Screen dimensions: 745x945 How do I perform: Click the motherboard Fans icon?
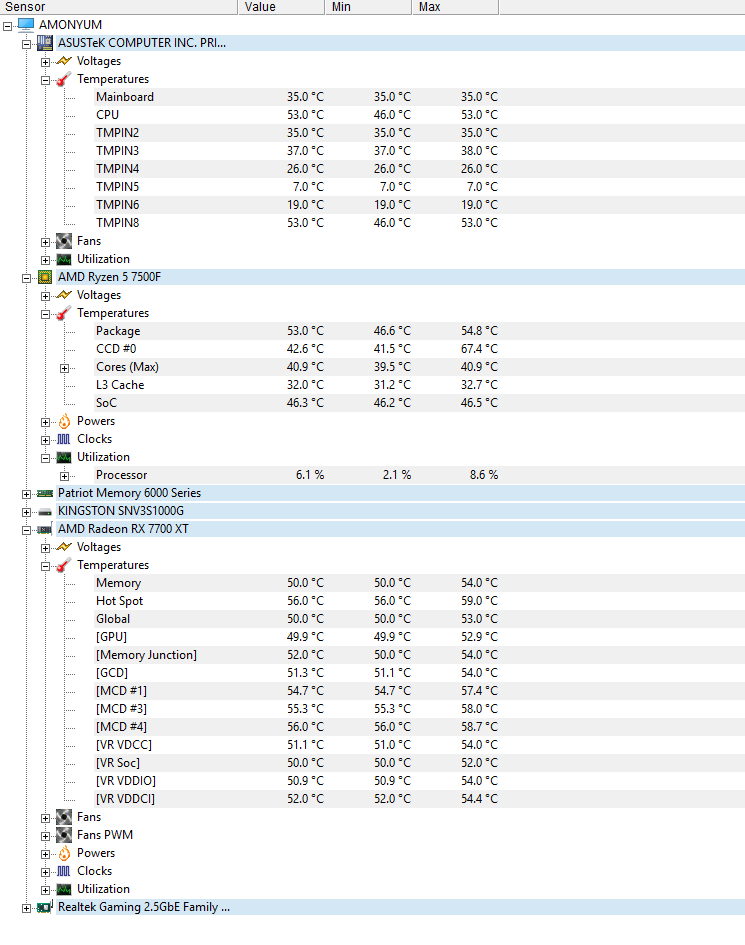click(64, 242)
